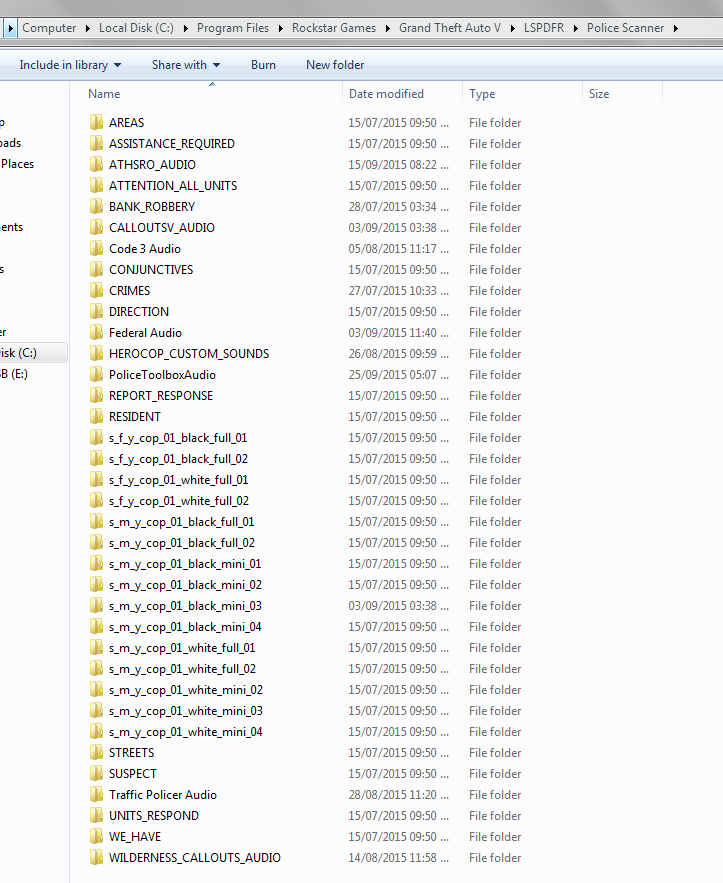Go up to LSPDFR breadcrumb
Viewport: 723px width, 883px height.
tap(543, 28)
